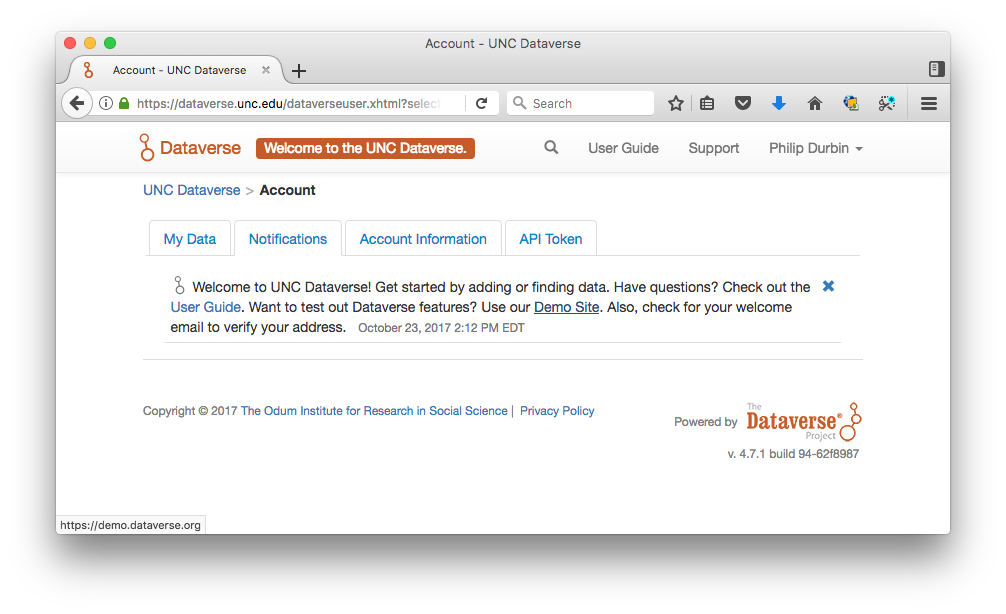Close the Account - UNC Dataverse tab
Image resolution: width=1006 pixels, height=614 pixels.
point(266,70)
